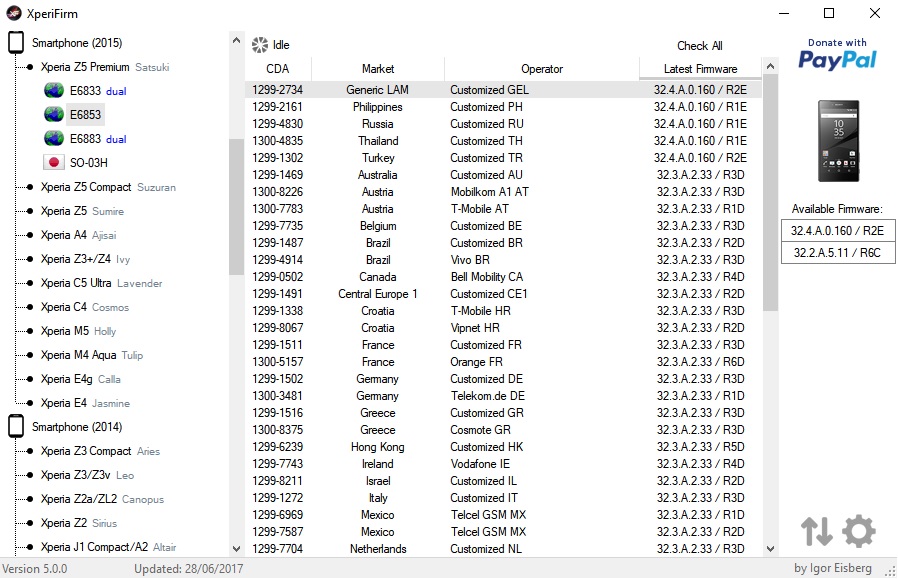Open Xperia Z2a/ZL2 Canopus entry
The image size is (898, 579).
pos(103,499)
